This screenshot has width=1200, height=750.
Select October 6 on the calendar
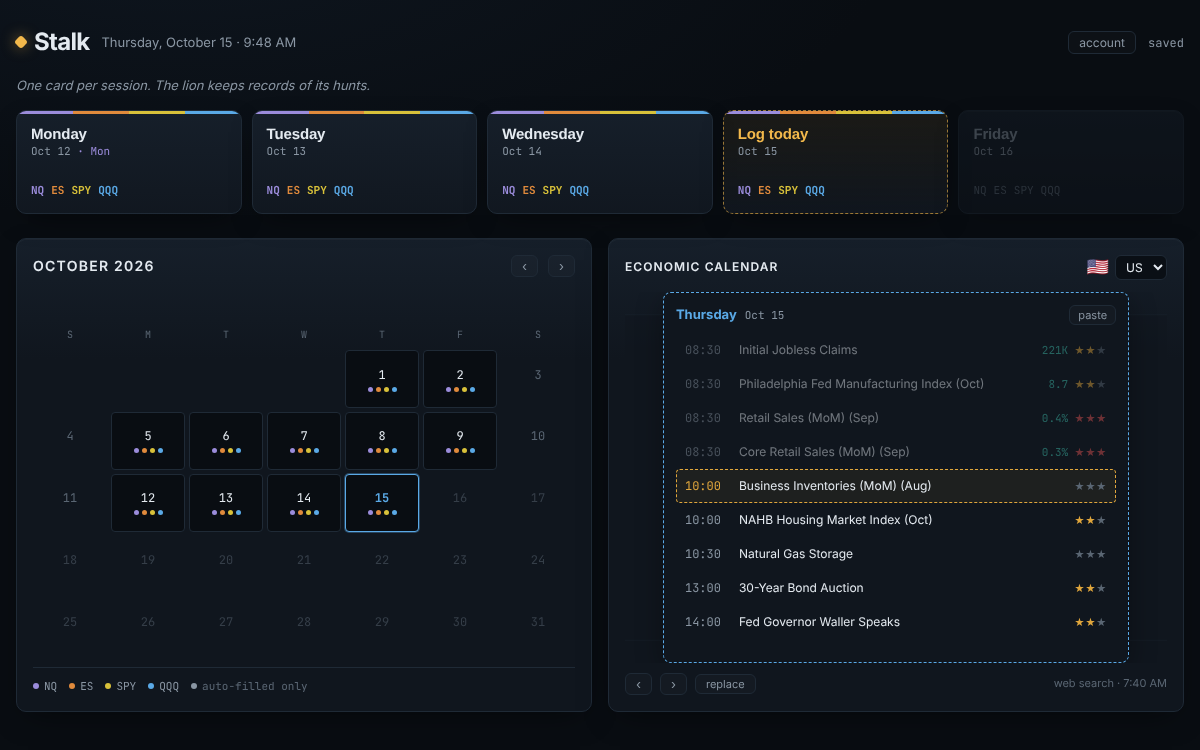[x=226, y=441]
